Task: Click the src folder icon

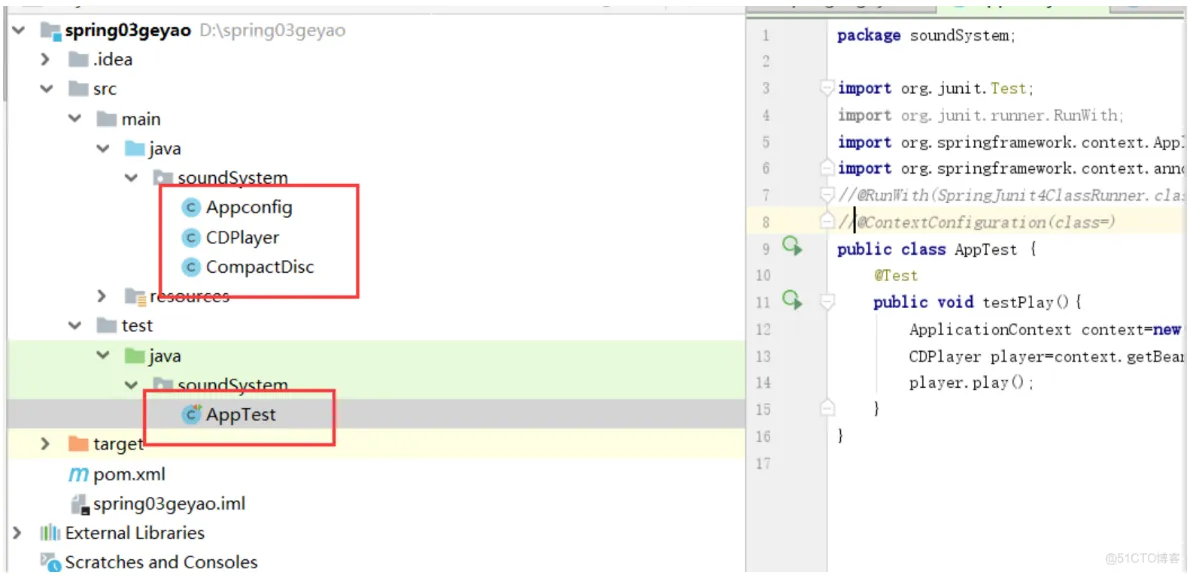Action: [x=78, y=89]
